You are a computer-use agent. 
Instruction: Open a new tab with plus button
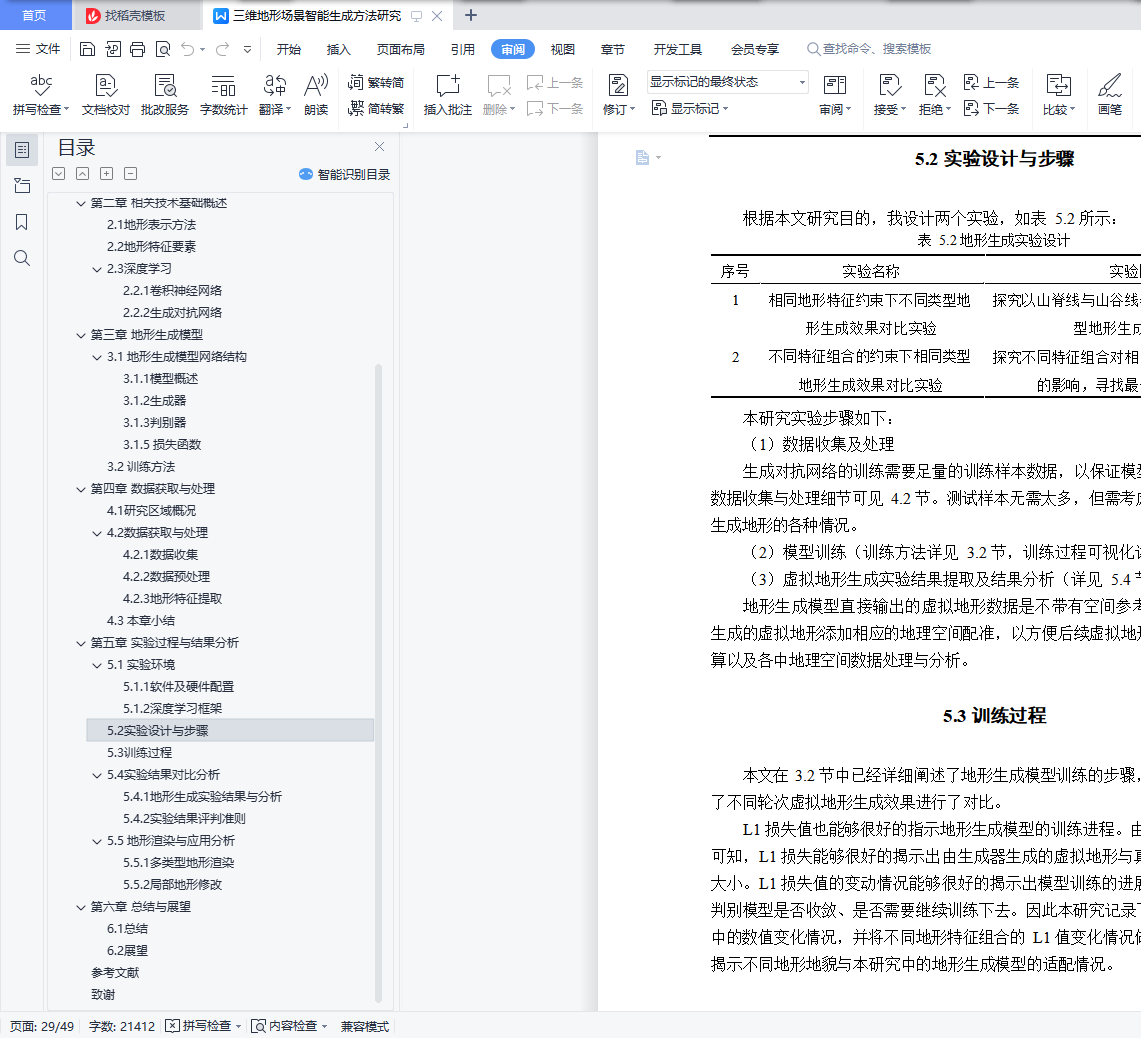pos(471,15)
